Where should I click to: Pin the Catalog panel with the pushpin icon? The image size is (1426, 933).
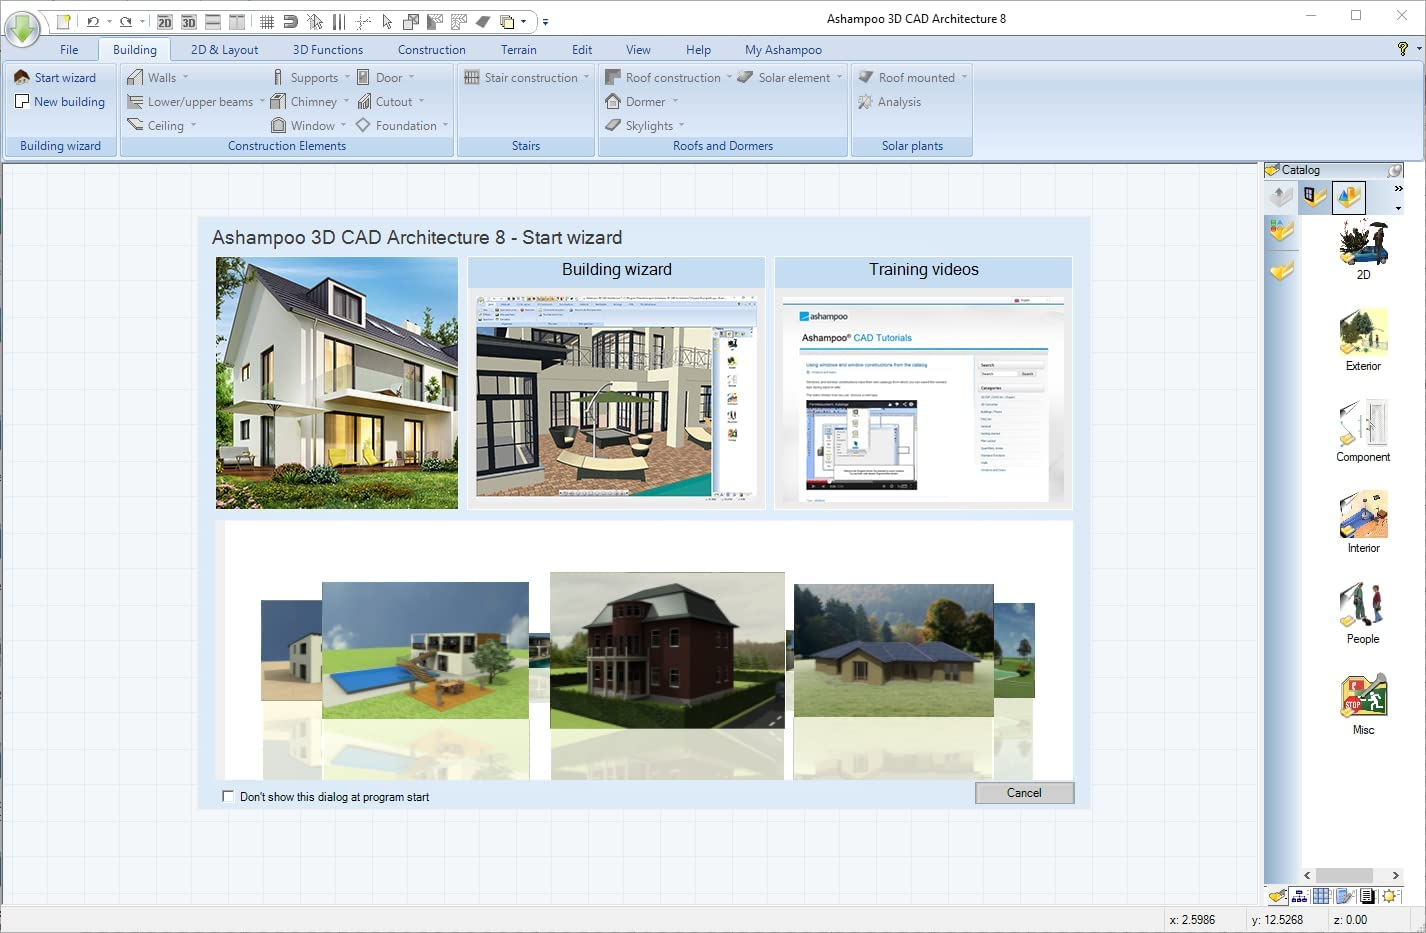(1394, 170)
